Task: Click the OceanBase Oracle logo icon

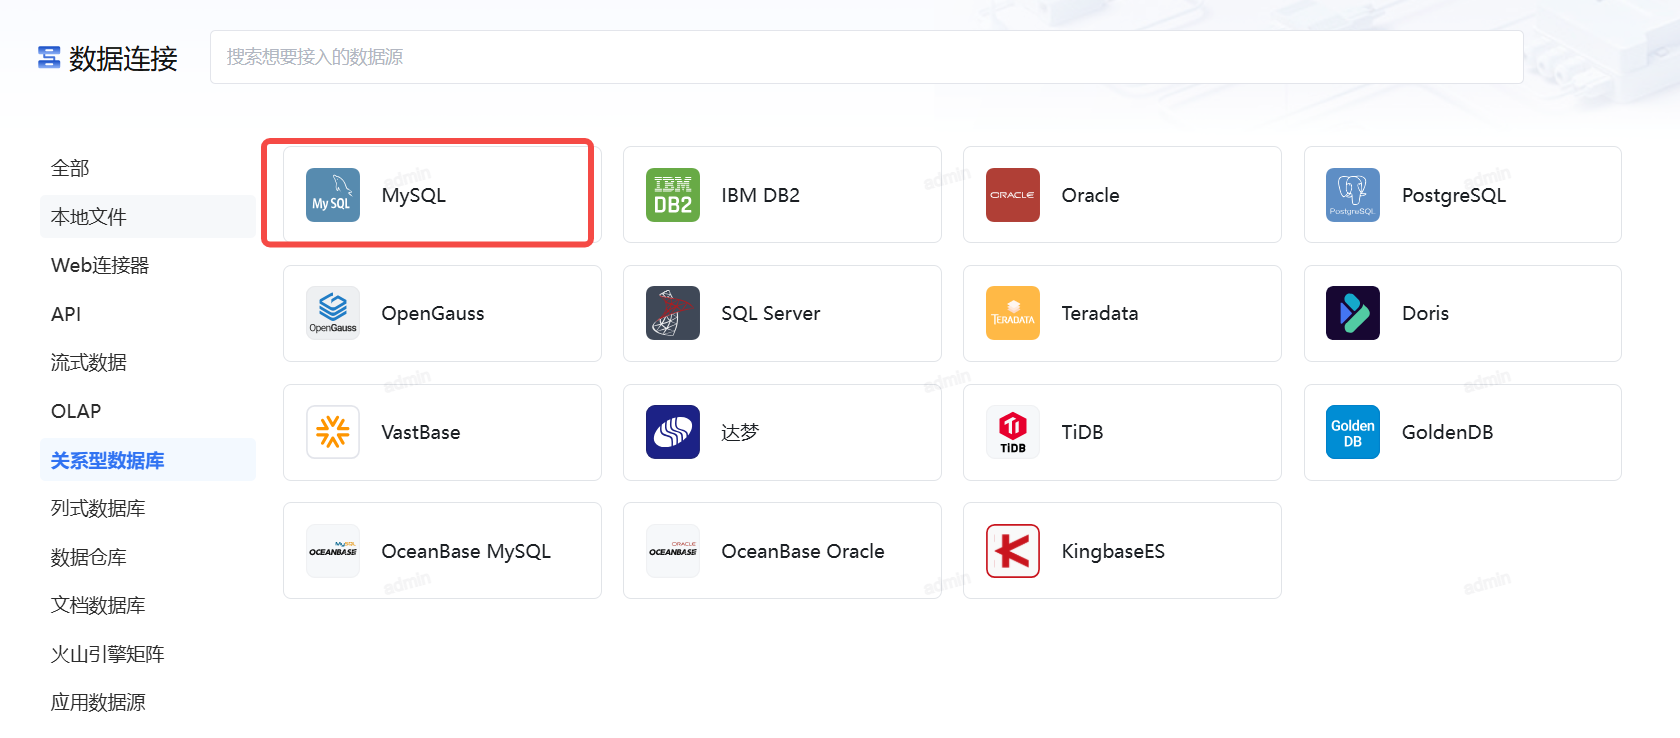Action: tap(673, 551)
